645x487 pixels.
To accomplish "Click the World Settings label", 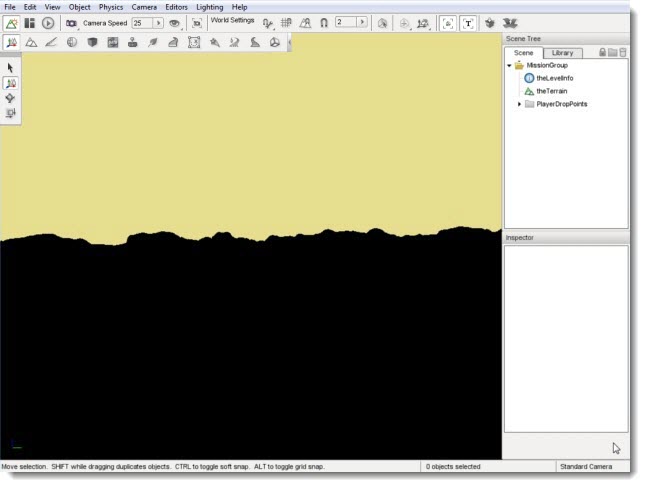I will tap(232, 21).
